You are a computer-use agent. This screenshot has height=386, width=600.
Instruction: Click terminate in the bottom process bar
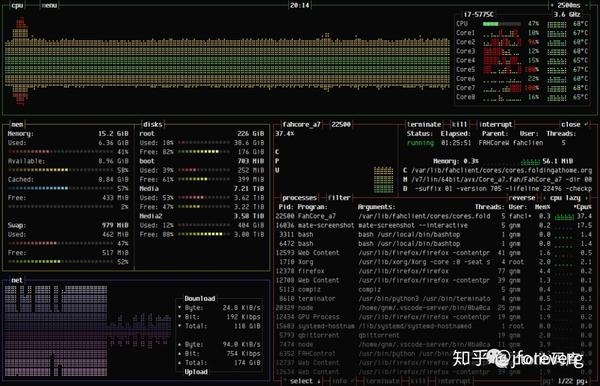[383, 381]
